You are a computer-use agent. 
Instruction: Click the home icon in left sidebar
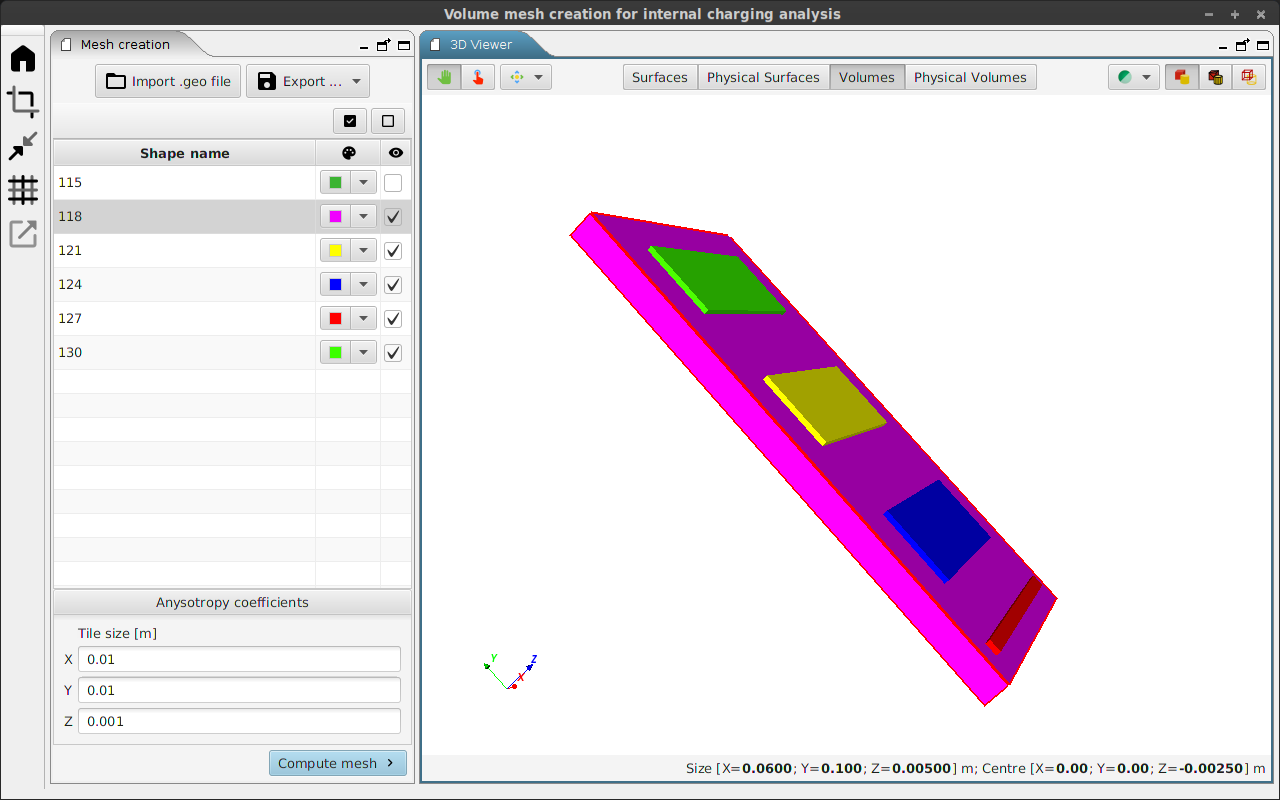coord(23,59)
